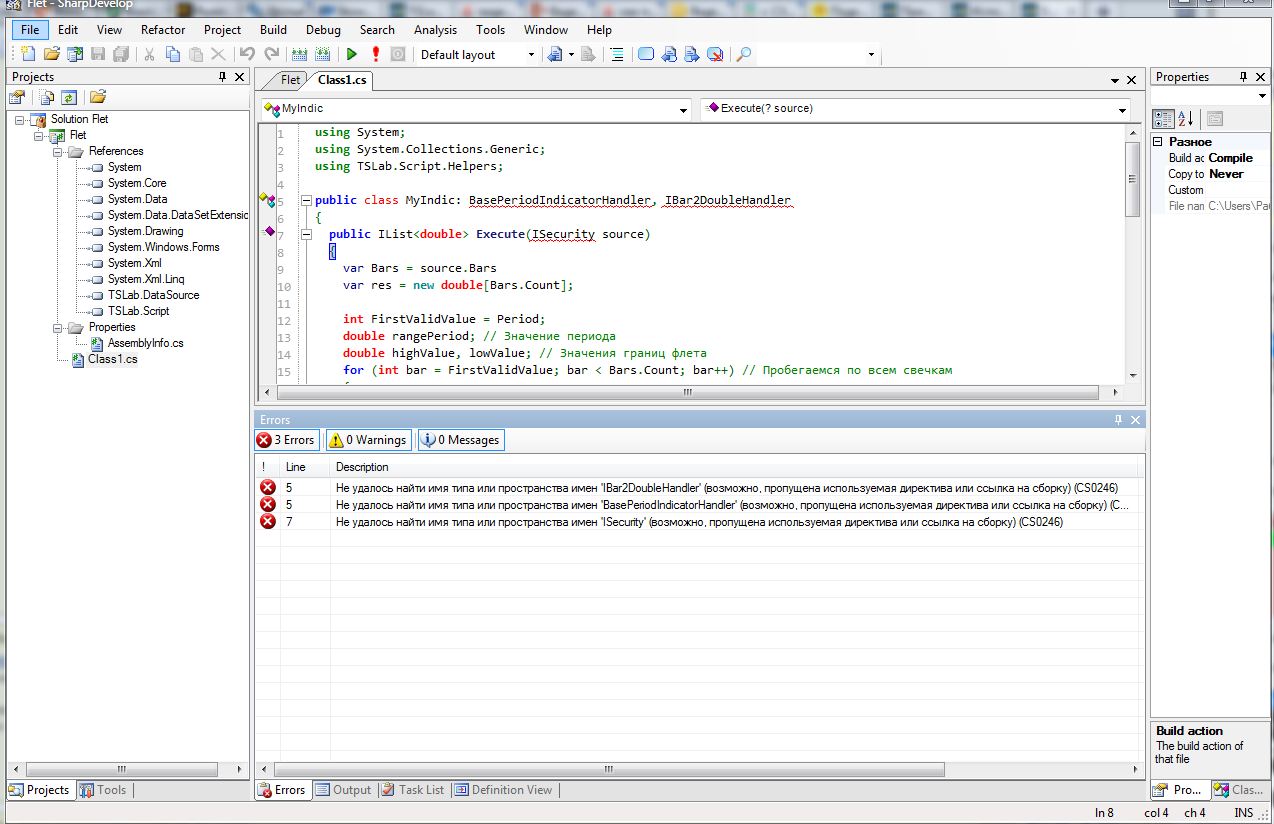Viewport: 1274px width, 824px height.
Task: Click the magnifier Find icon in toolbar
Action: point(743,55)
